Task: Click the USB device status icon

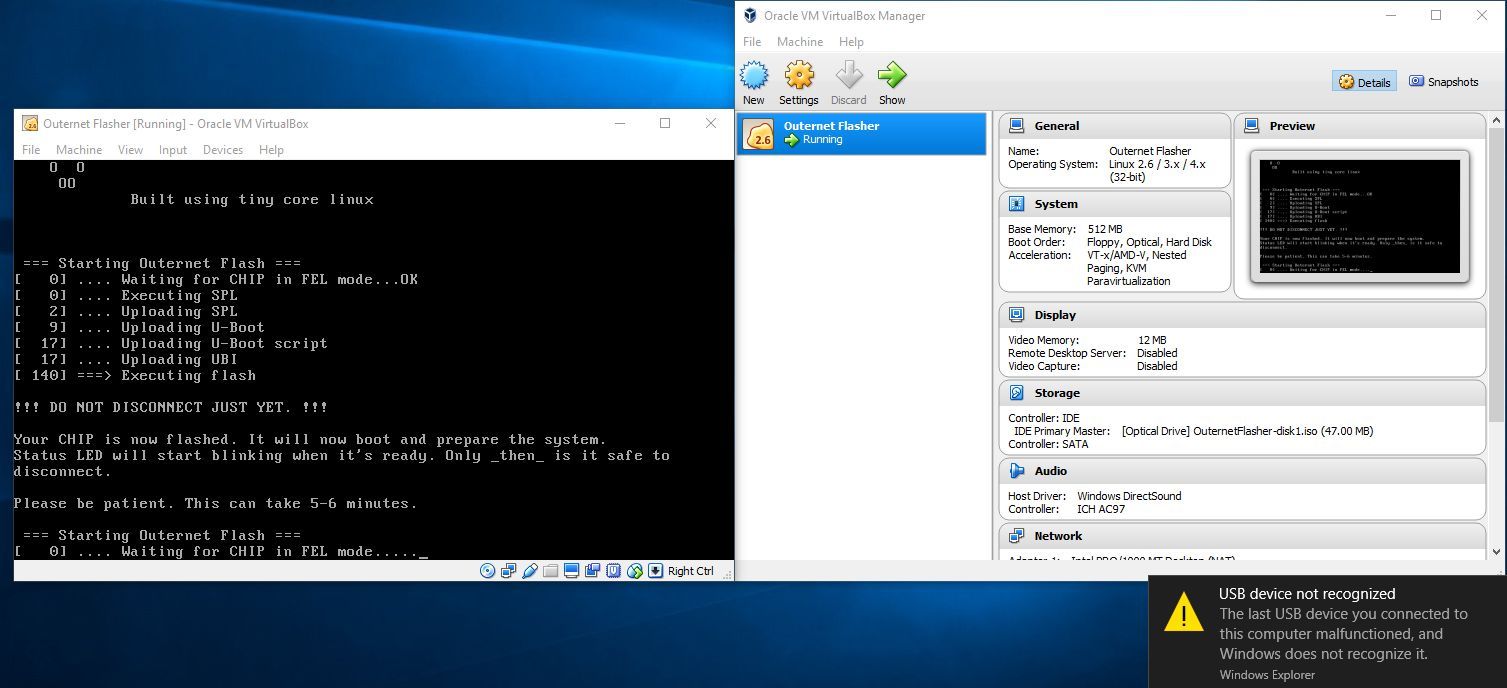Action: 530,571
